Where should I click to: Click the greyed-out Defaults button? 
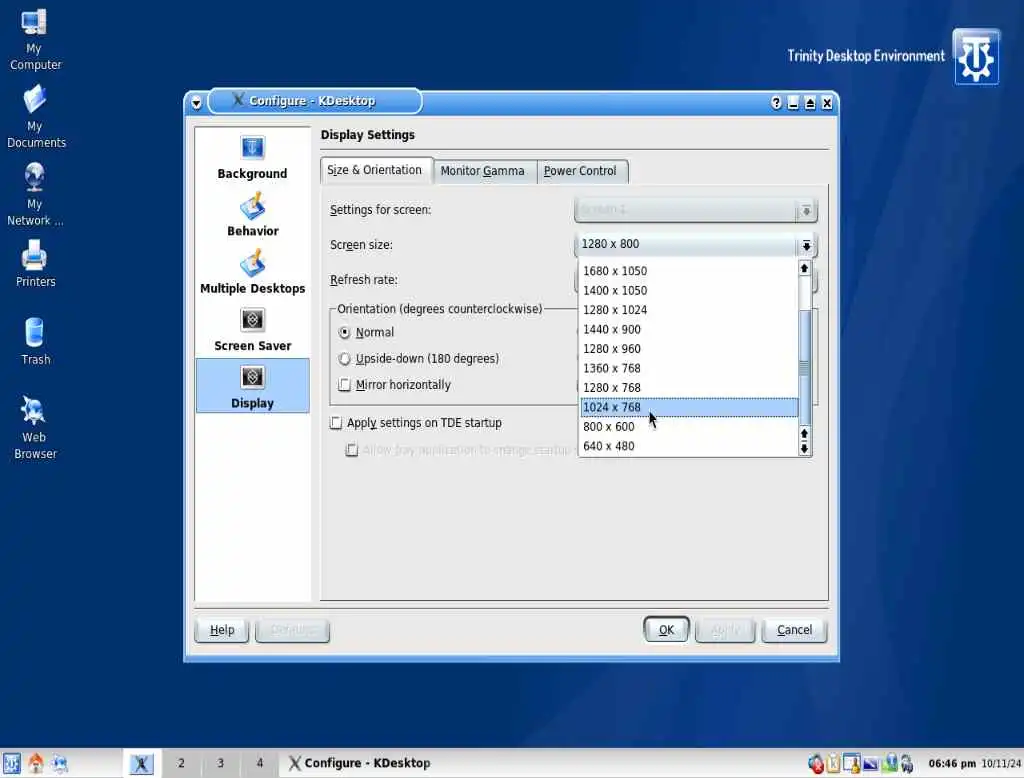(292, 630)
